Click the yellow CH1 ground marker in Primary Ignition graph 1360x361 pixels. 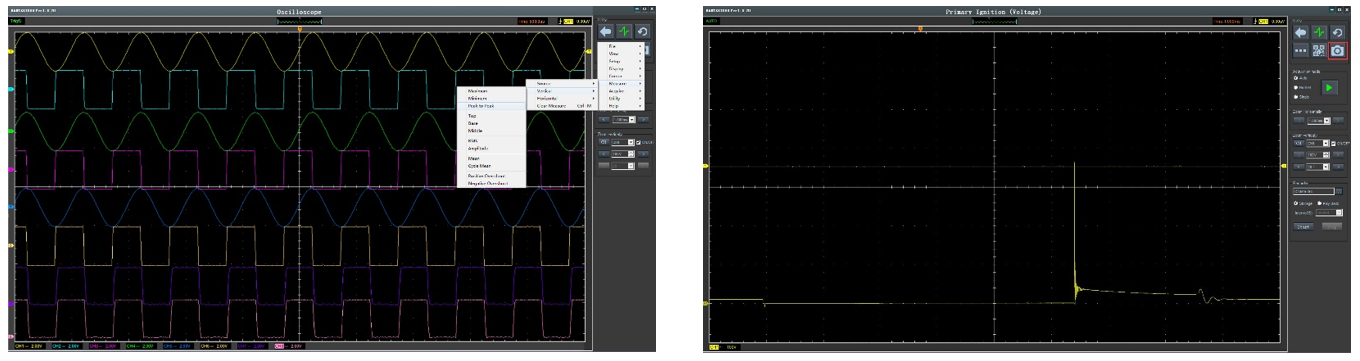(706, 303)
